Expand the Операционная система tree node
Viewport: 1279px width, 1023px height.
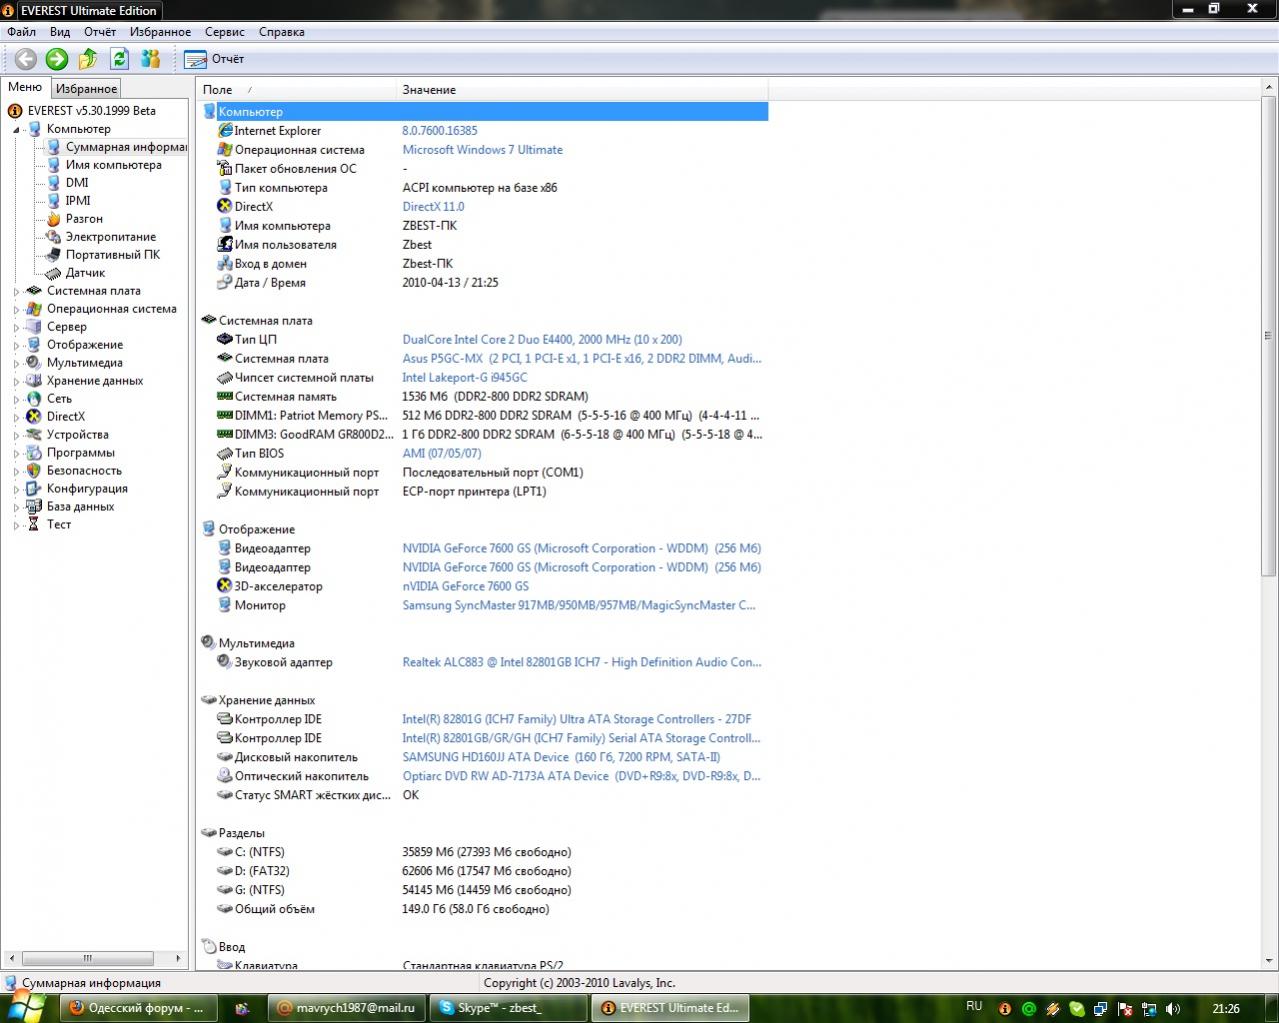tap(16, 309)
